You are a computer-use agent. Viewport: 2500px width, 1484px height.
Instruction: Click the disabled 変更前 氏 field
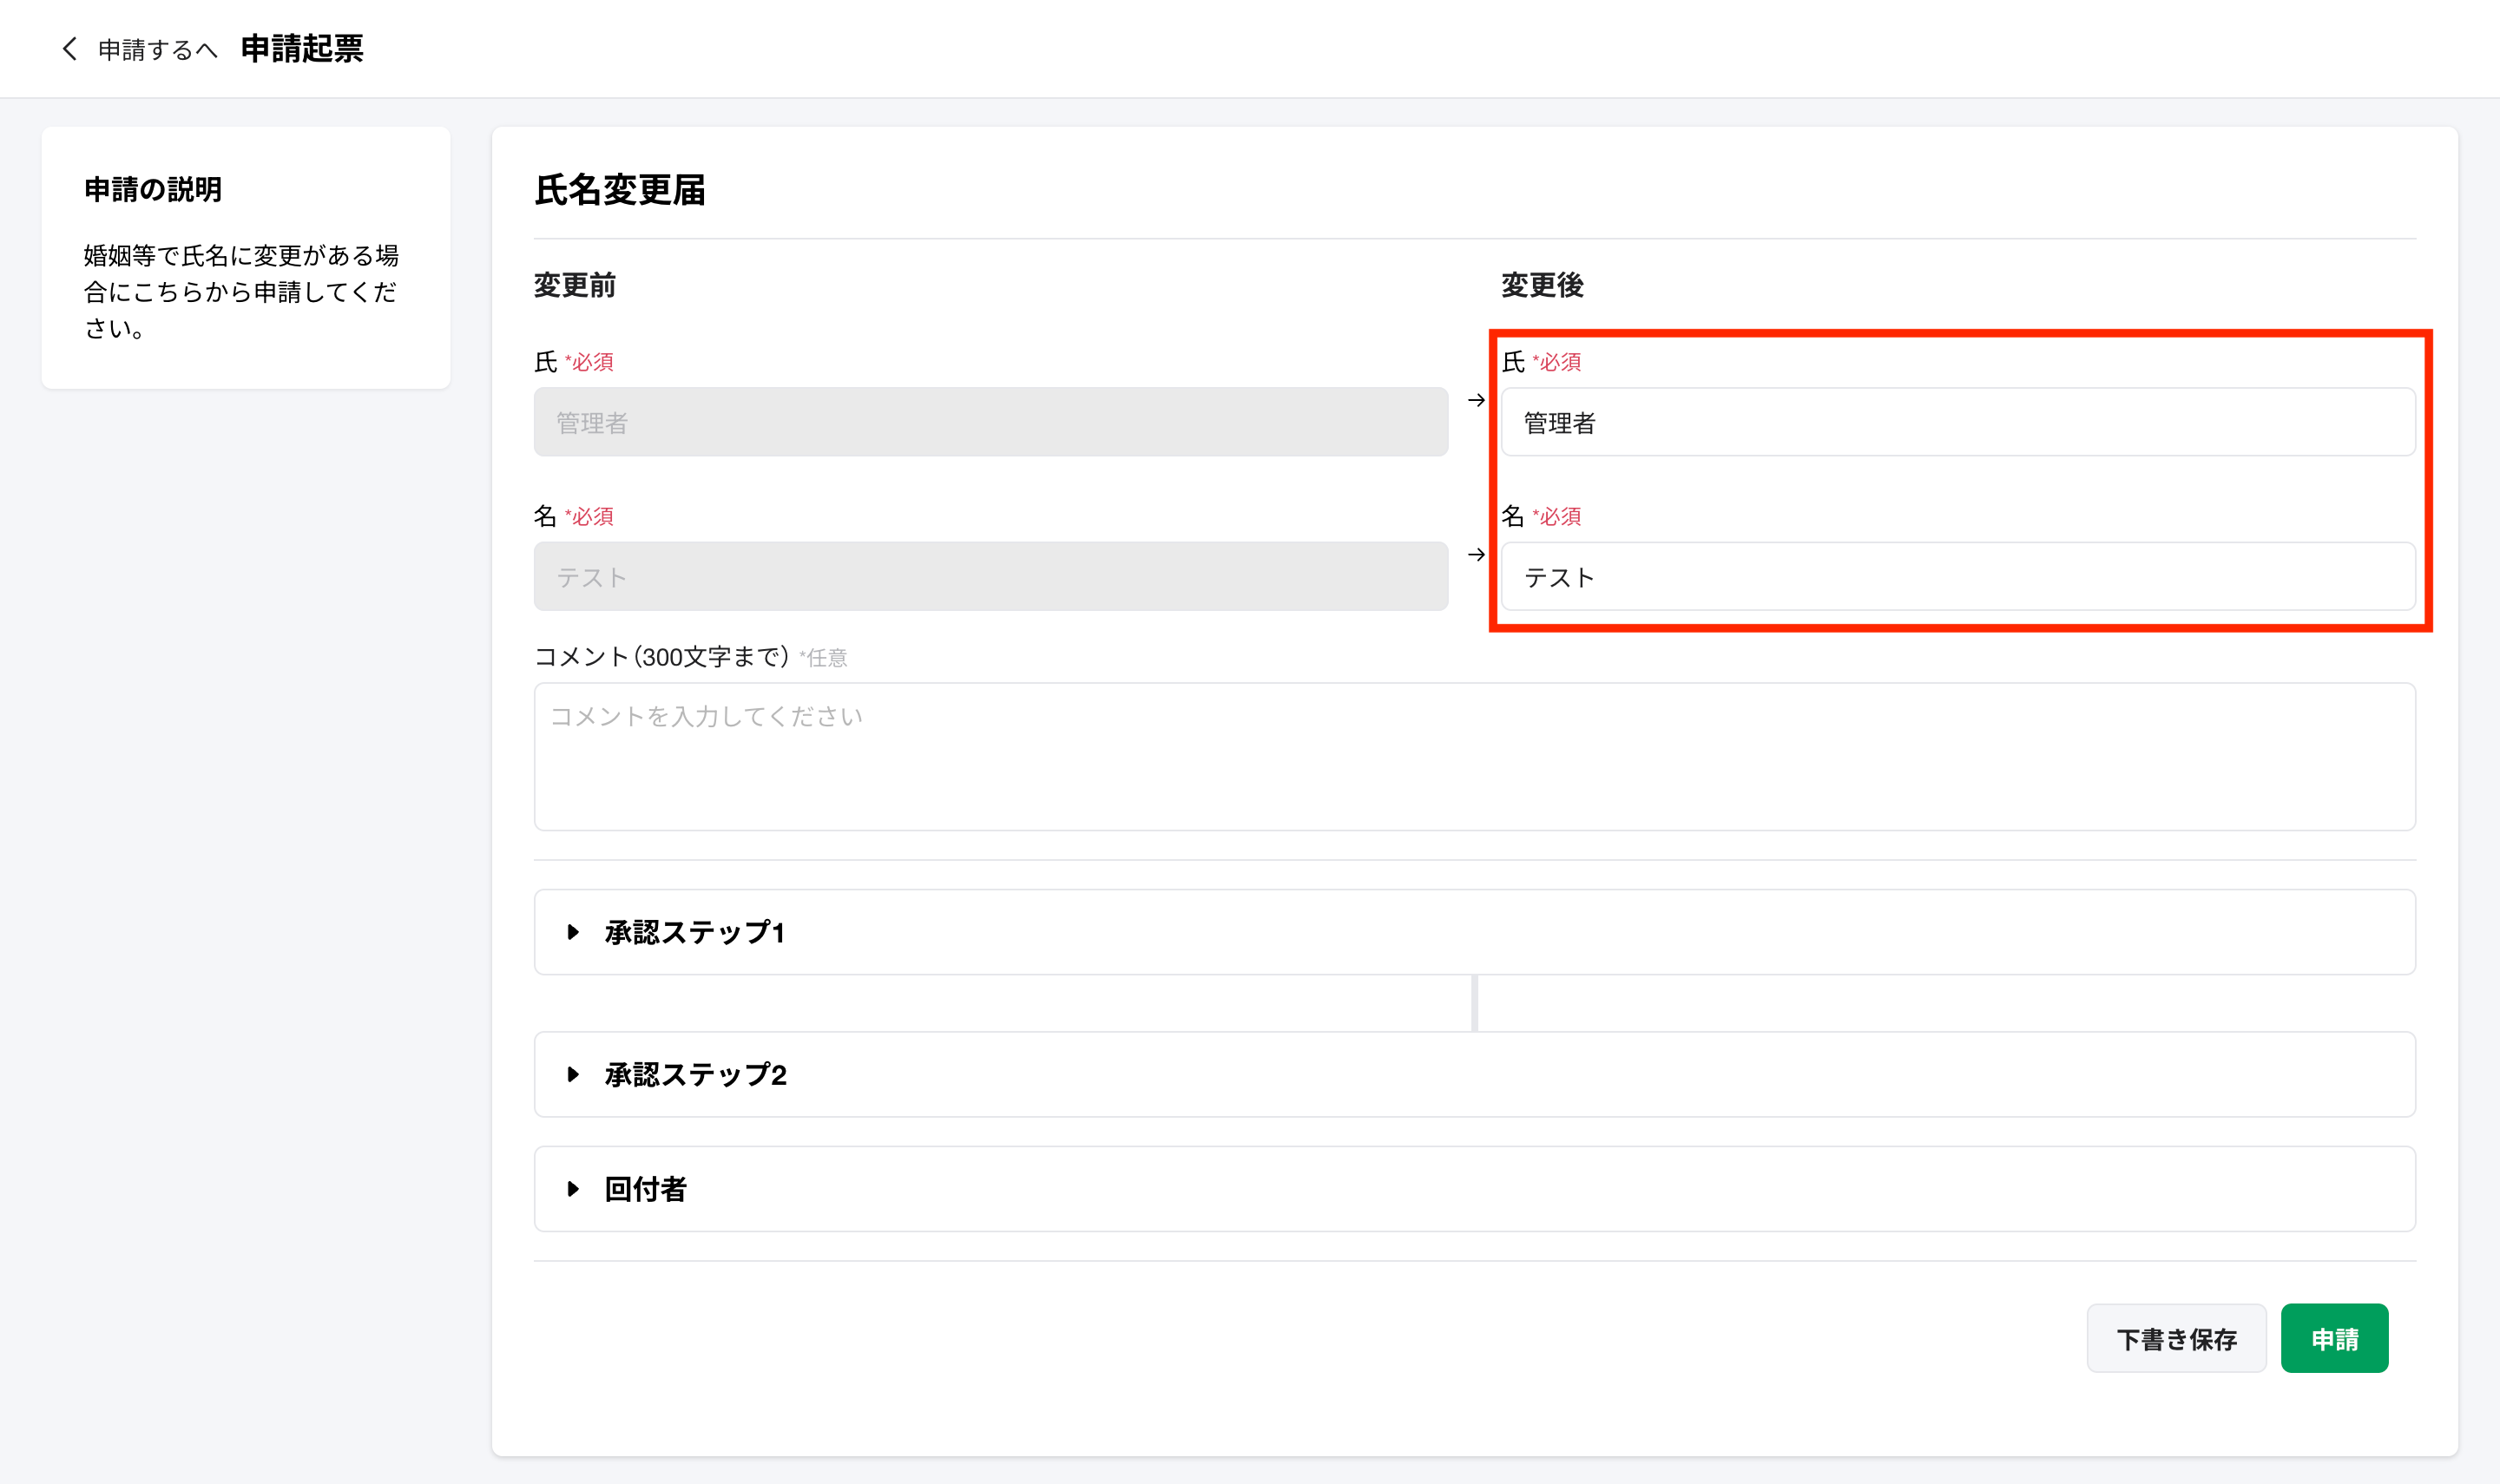pos(990,421)
